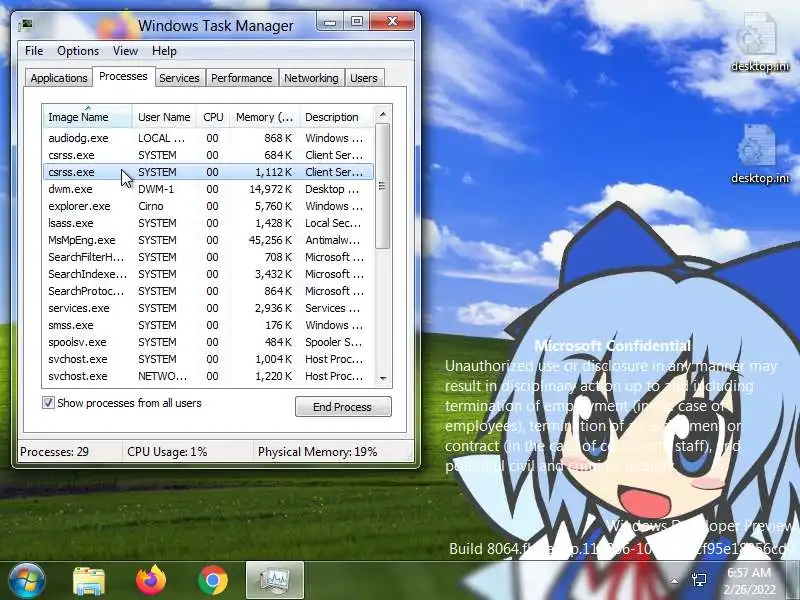
Task: Sort by Description column header
Action: [x=337, y=117]
